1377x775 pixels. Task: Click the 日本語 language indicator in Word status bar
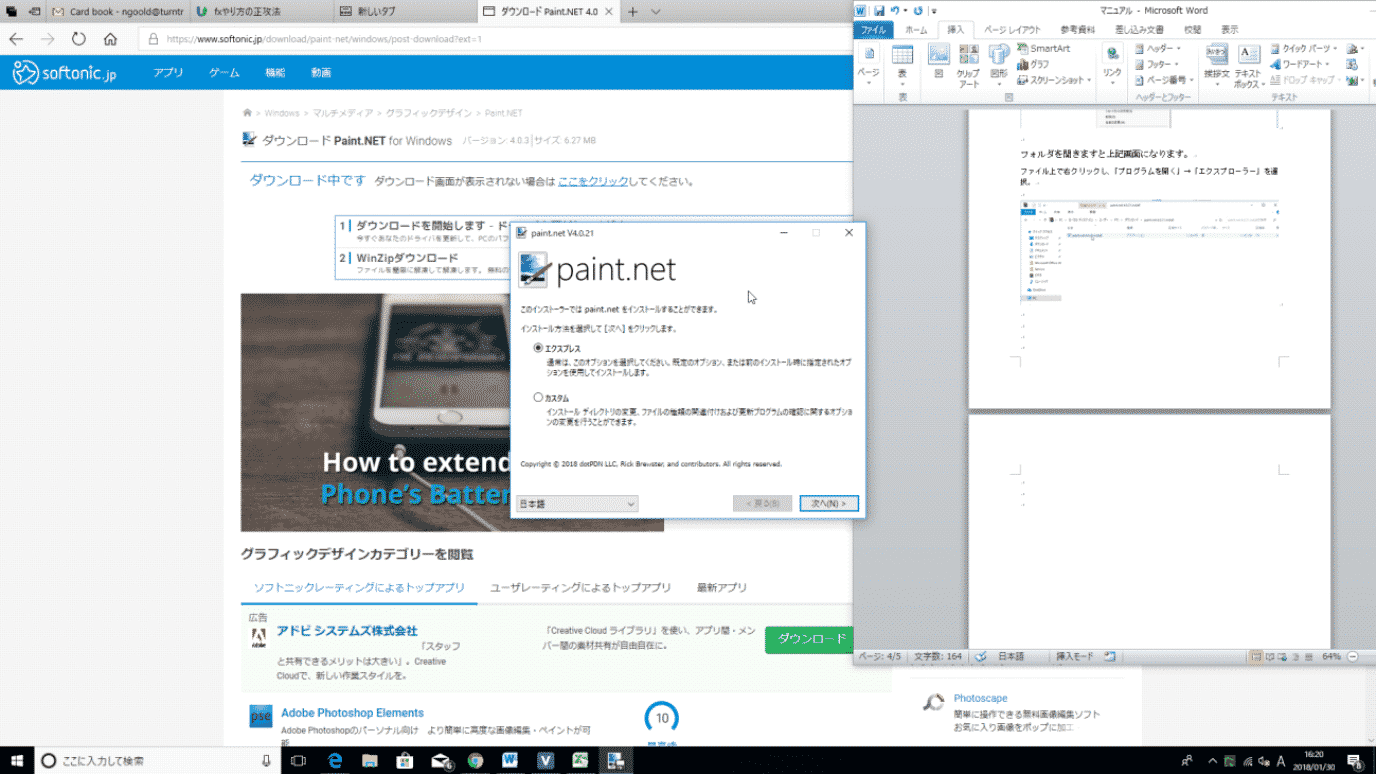[x=1011, y=657]
